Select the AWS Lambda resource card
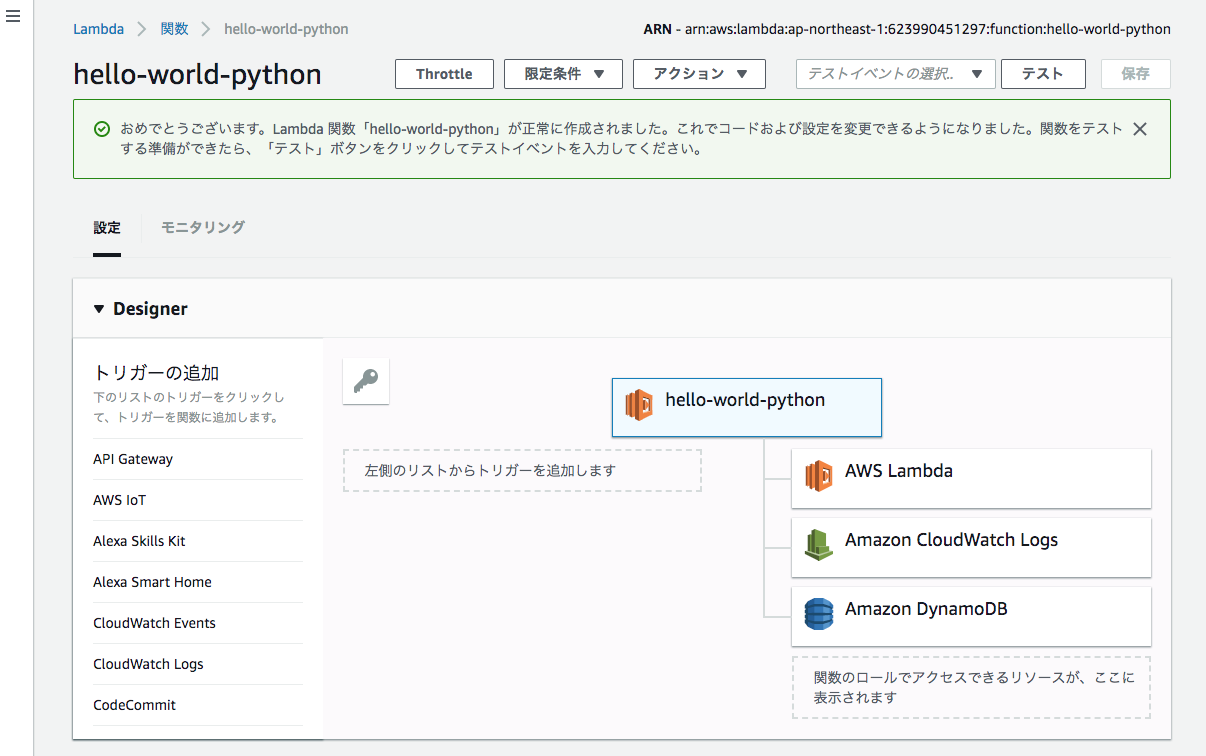1206x756 pixels. pos(971,478)
